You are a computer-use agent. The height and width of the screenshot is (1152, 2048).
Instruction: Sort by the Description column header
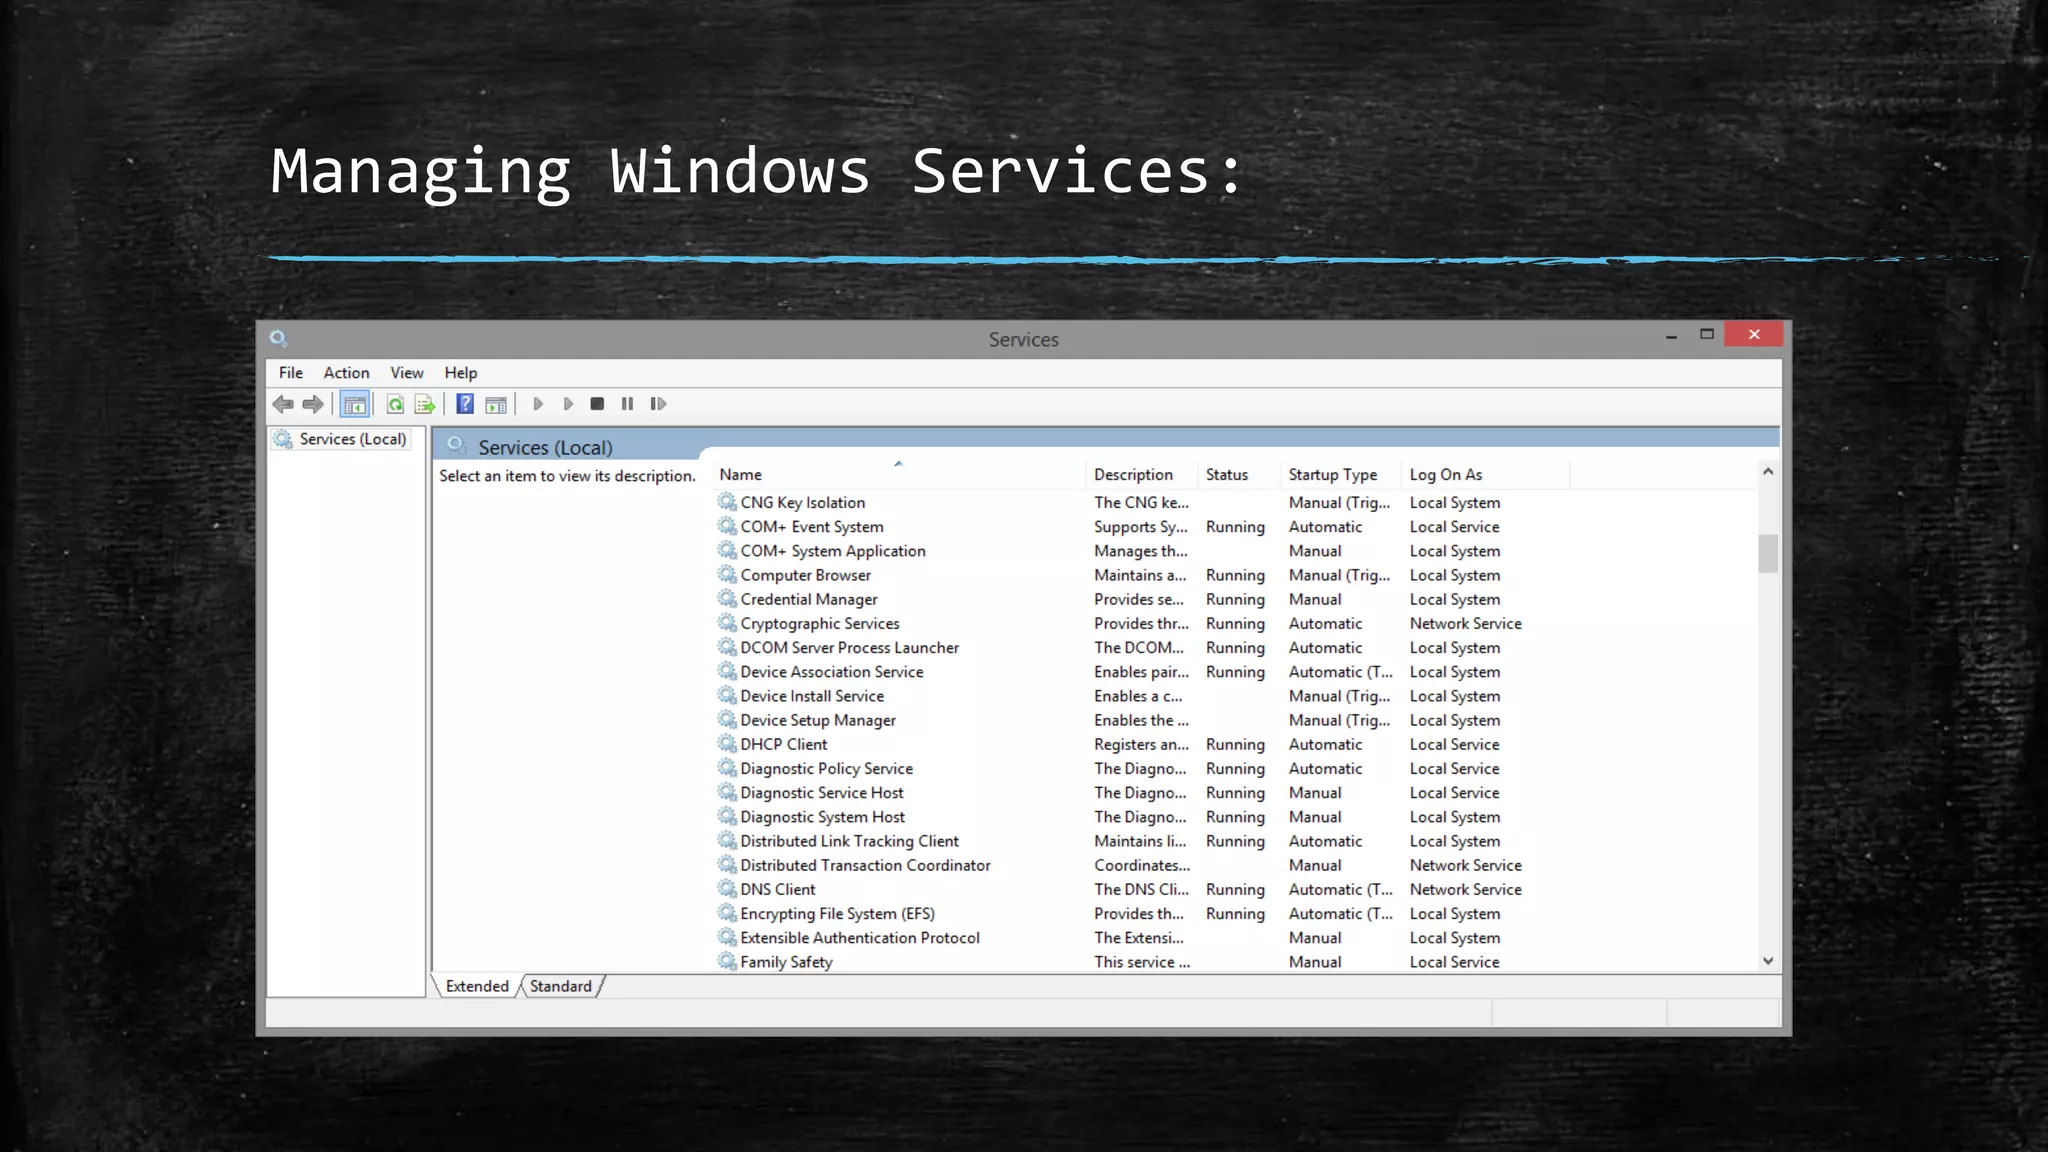[x=1143, y=474]
